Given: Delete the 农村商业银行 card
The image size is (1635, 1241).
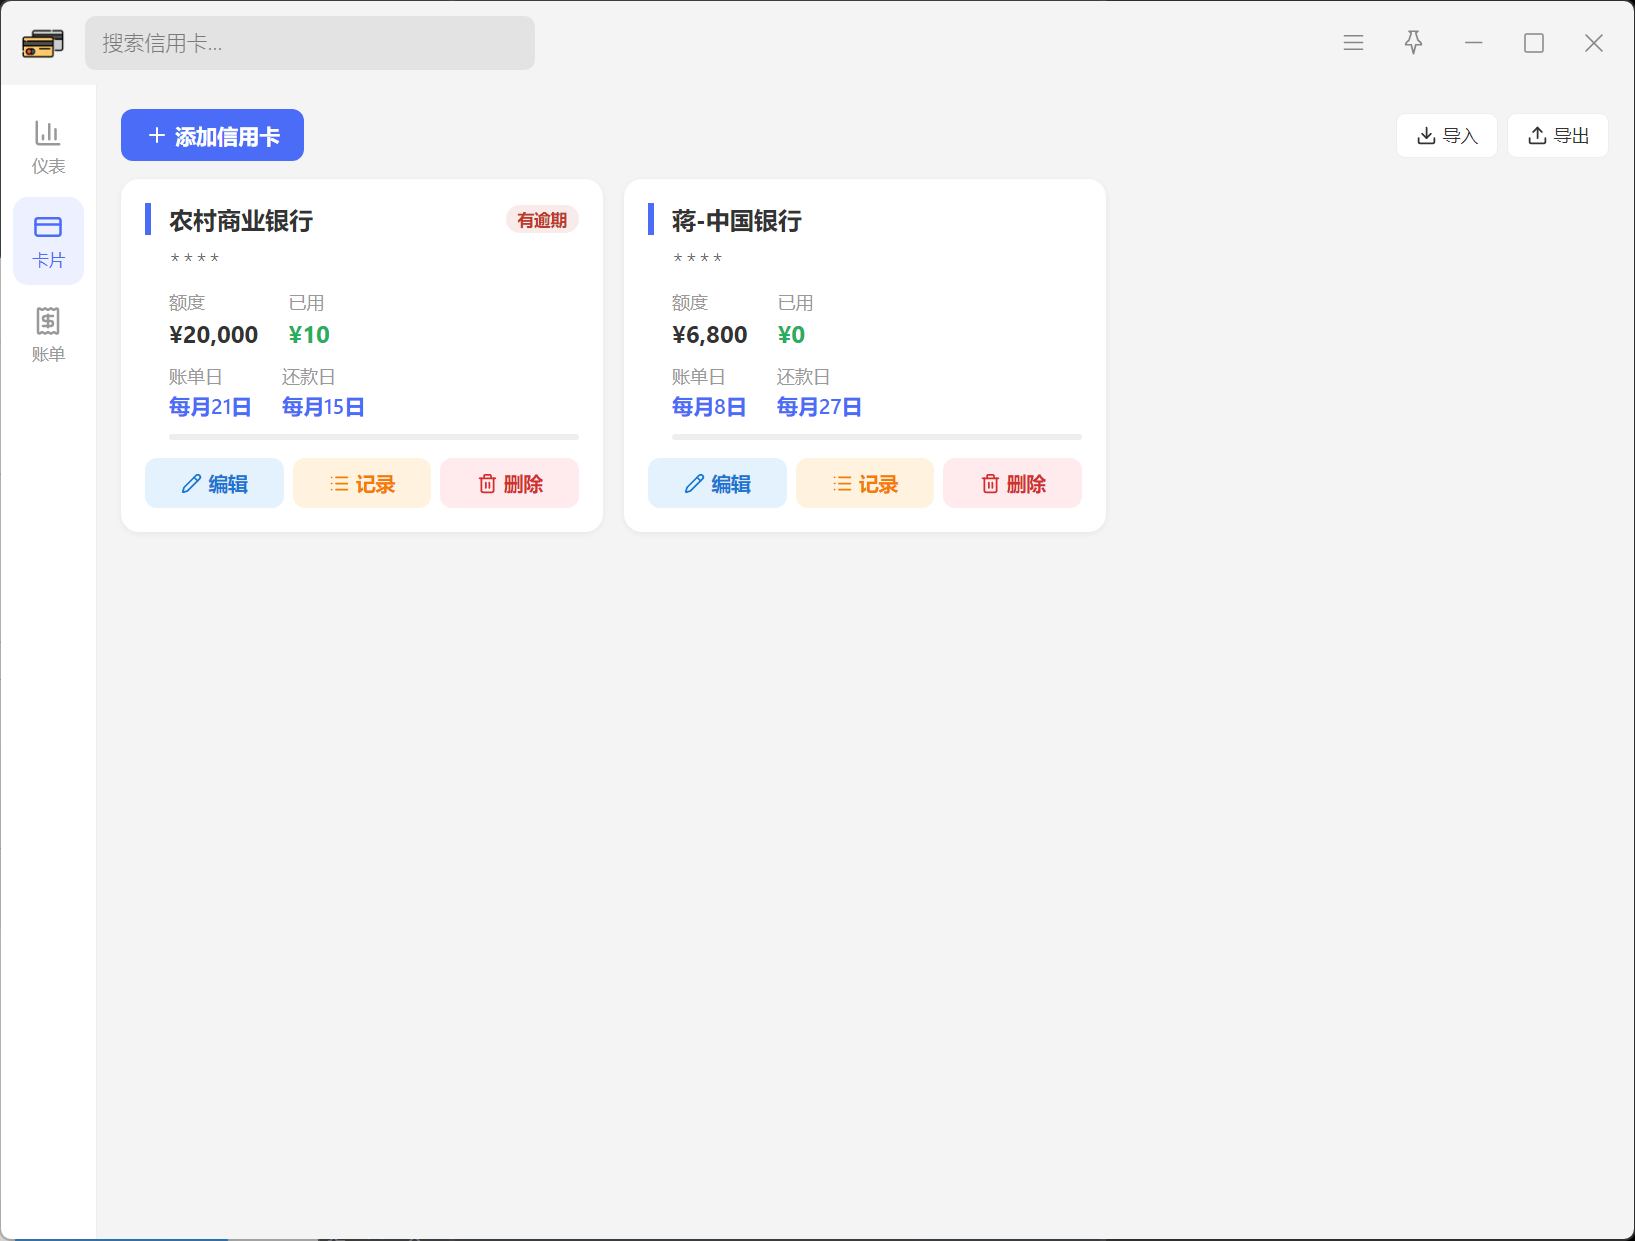Looking at the screenshot, I should (x=510, y=484).
